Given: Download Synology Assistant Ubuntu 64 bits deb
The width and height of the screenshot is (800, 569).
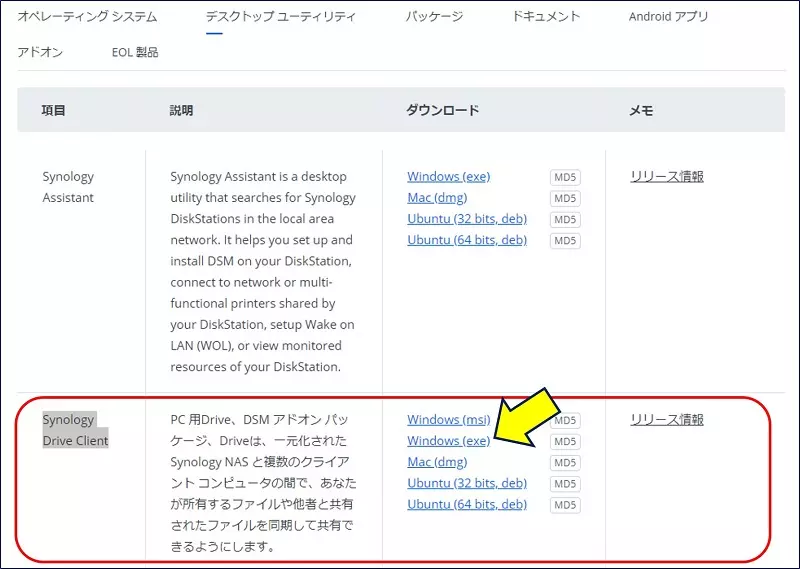Looking at the screenshot, I should (467, 240).
